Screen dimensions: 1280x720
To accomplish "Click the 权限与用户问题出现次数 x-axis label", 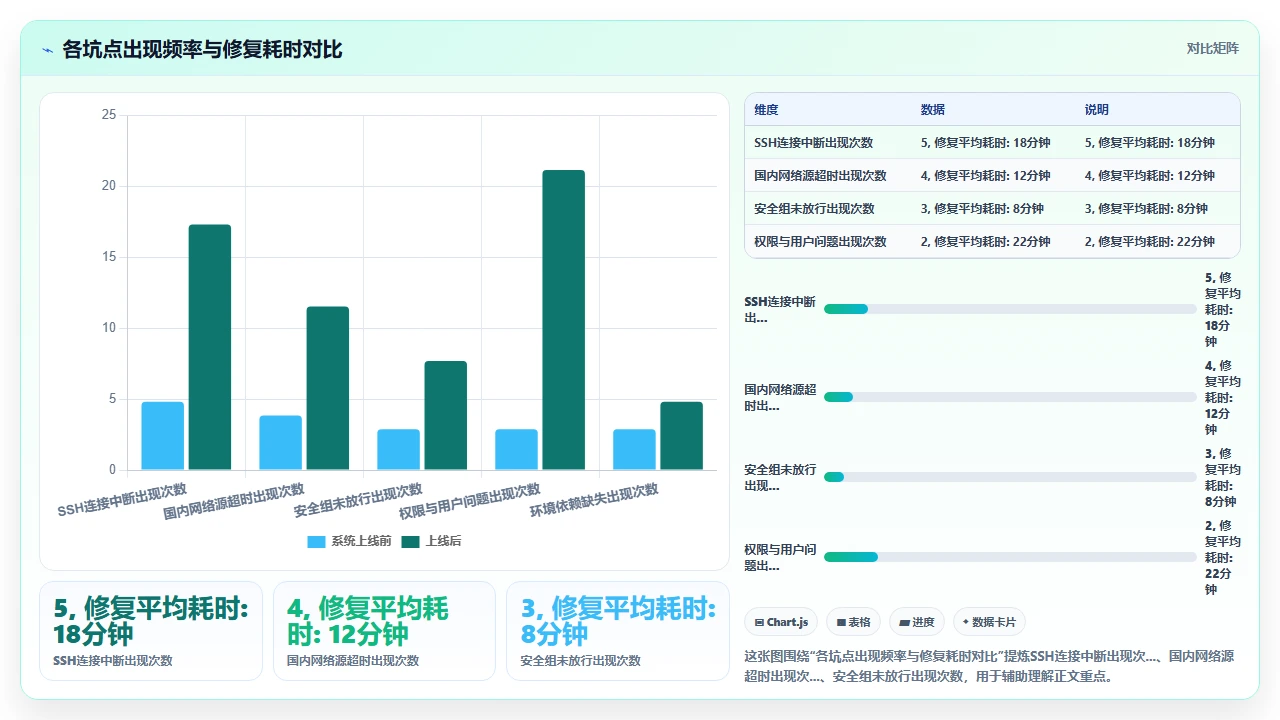I will pyautogui.click(x=470, y=502).
